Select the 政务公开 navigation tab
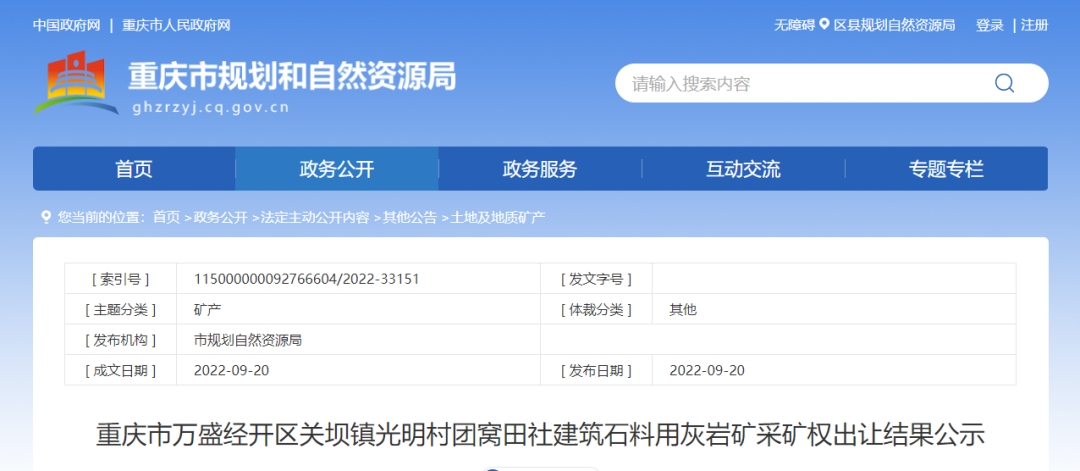The width and height of the screenshot is (1080, 471). (336, 169)
